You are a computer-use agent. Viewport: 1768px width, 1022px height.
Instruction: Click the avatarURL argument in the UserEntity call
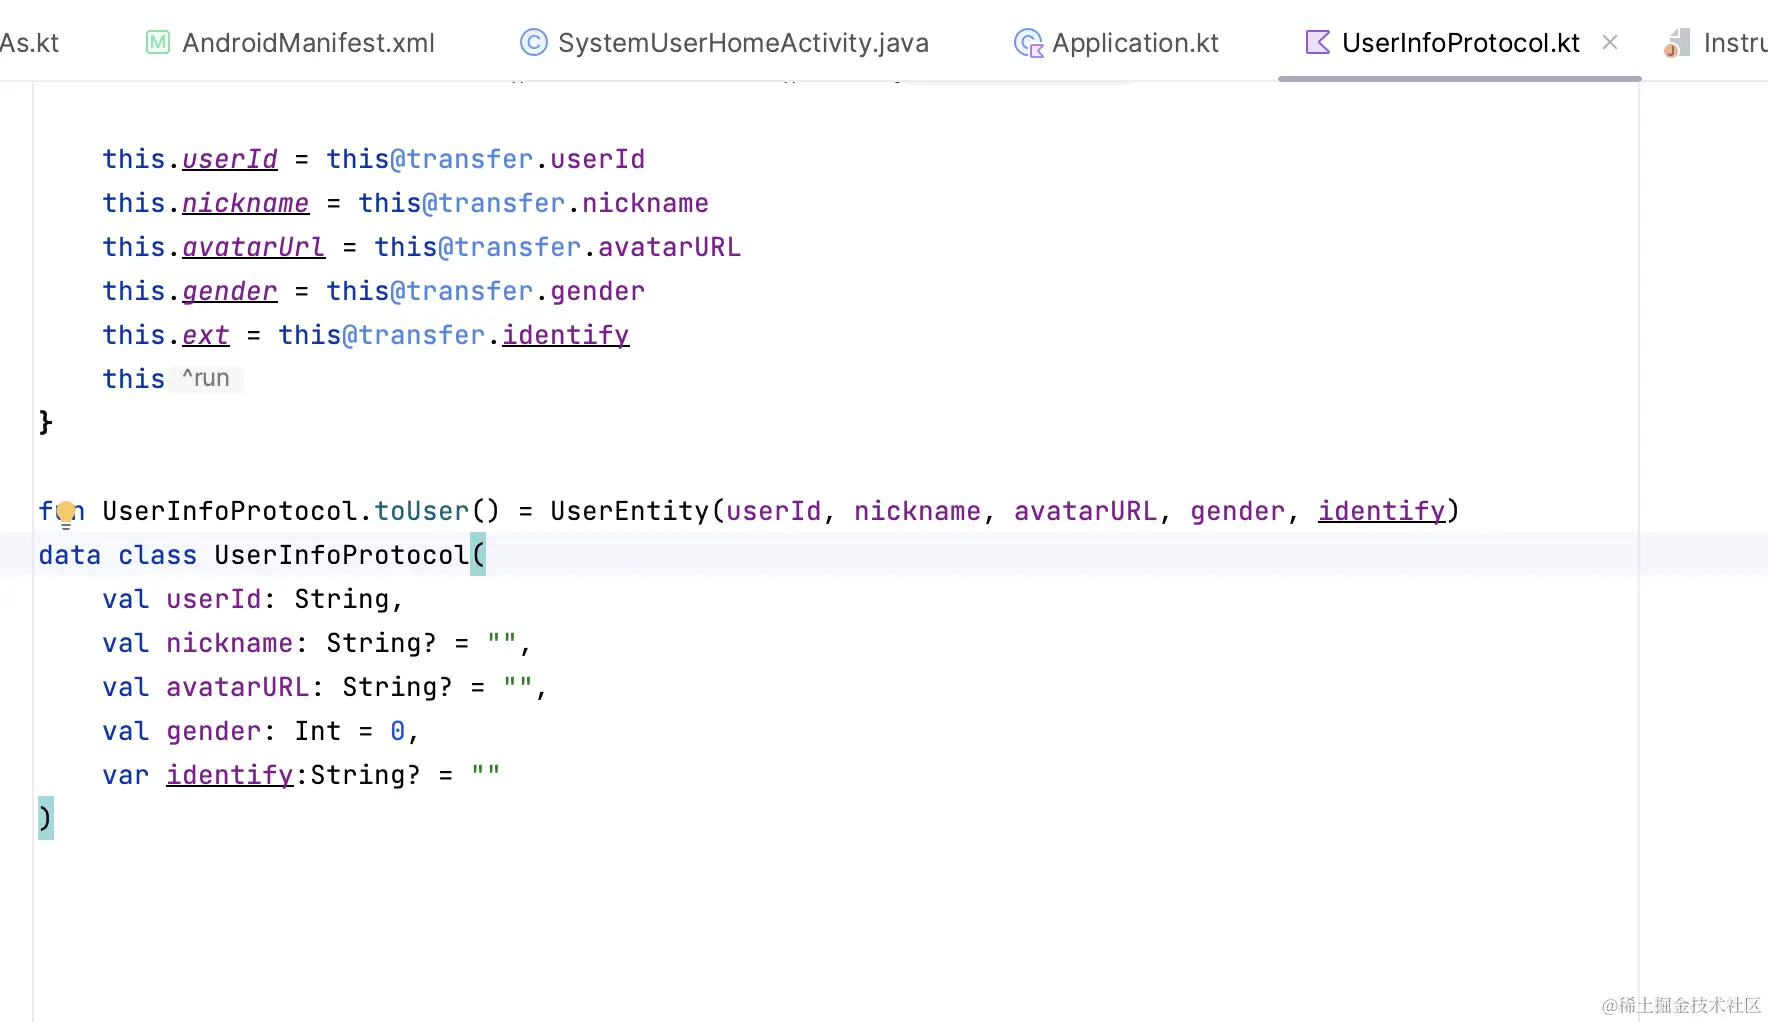[1085, 511]
